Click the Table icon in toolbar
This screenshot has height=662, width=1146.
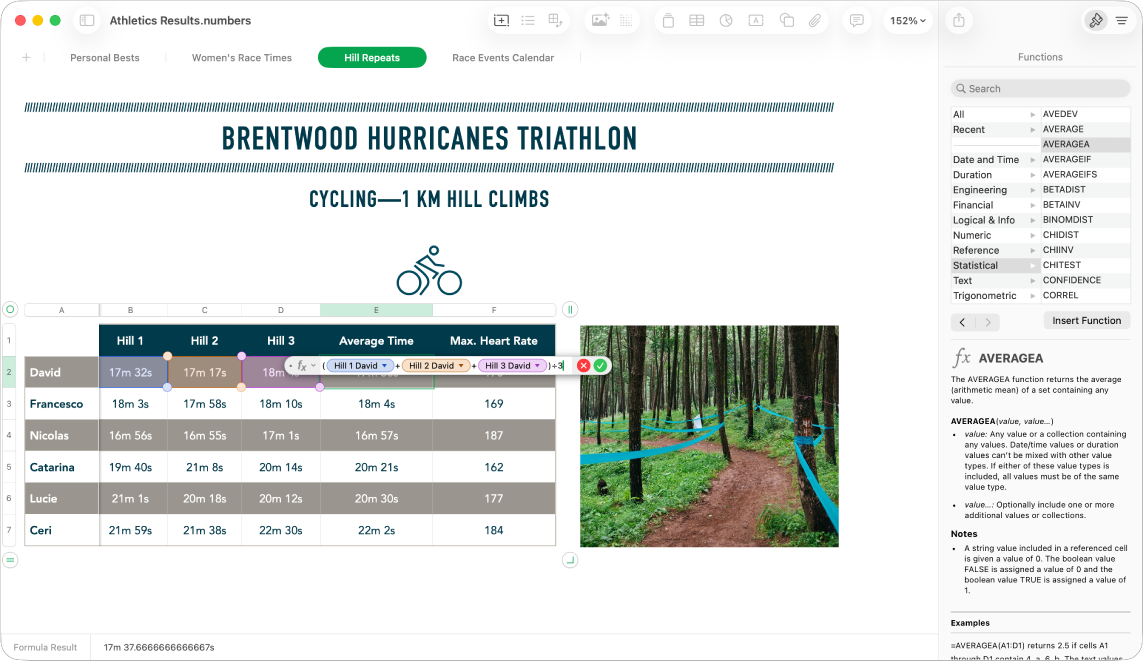pos(696,20)
